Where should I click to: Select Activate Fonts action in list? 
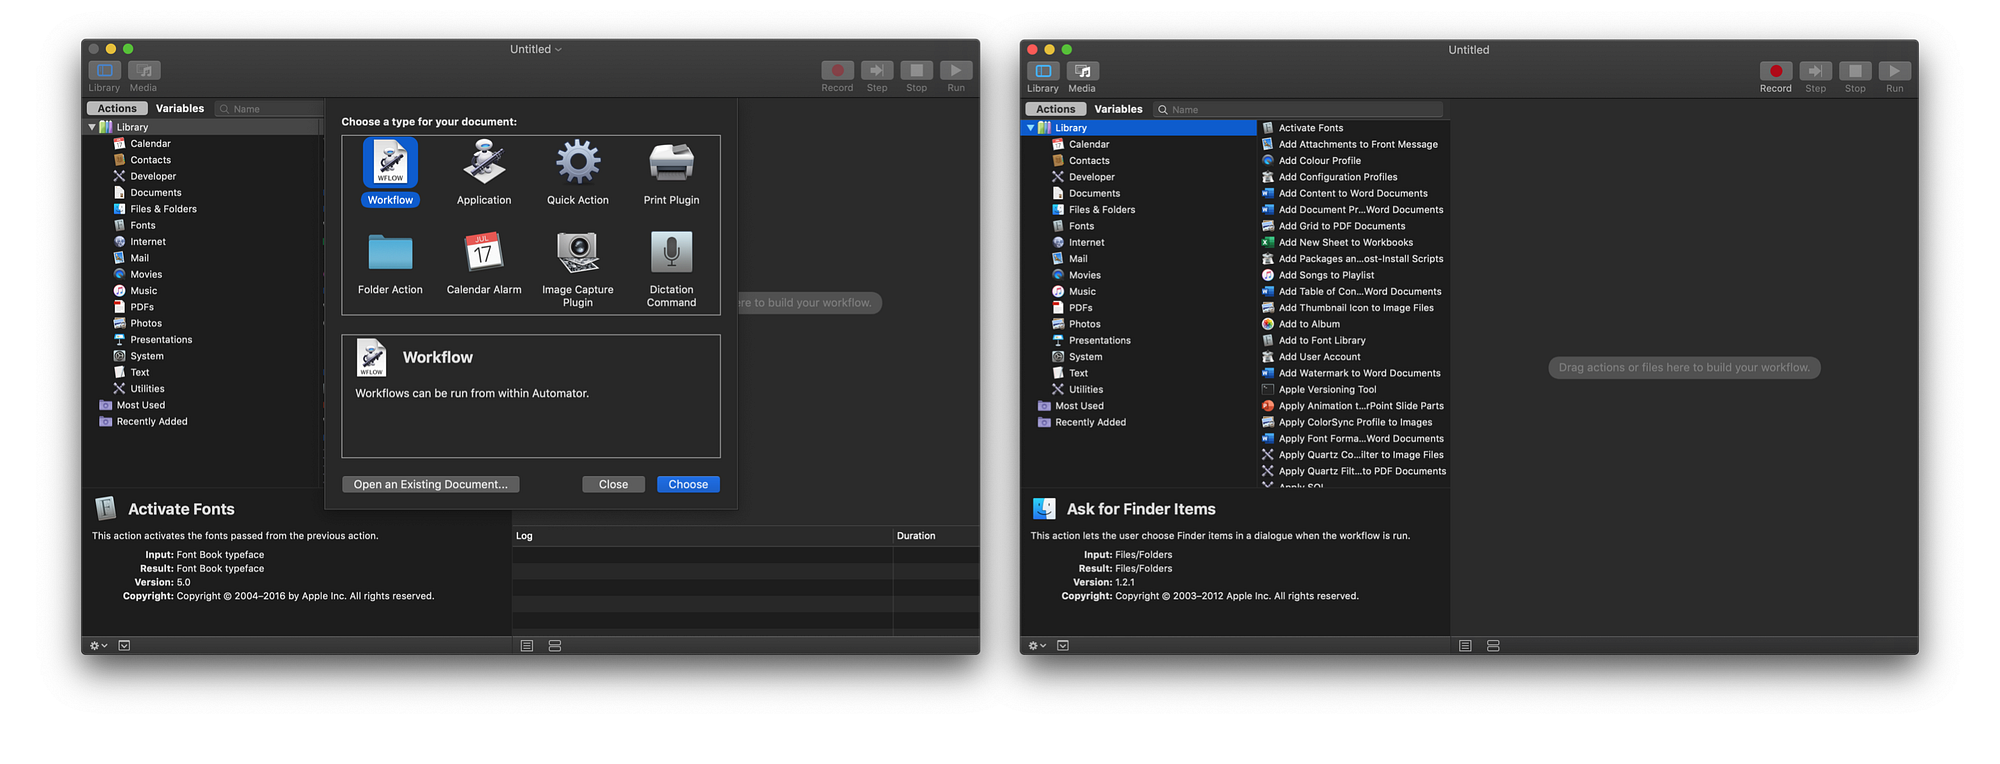[1310, 128]
